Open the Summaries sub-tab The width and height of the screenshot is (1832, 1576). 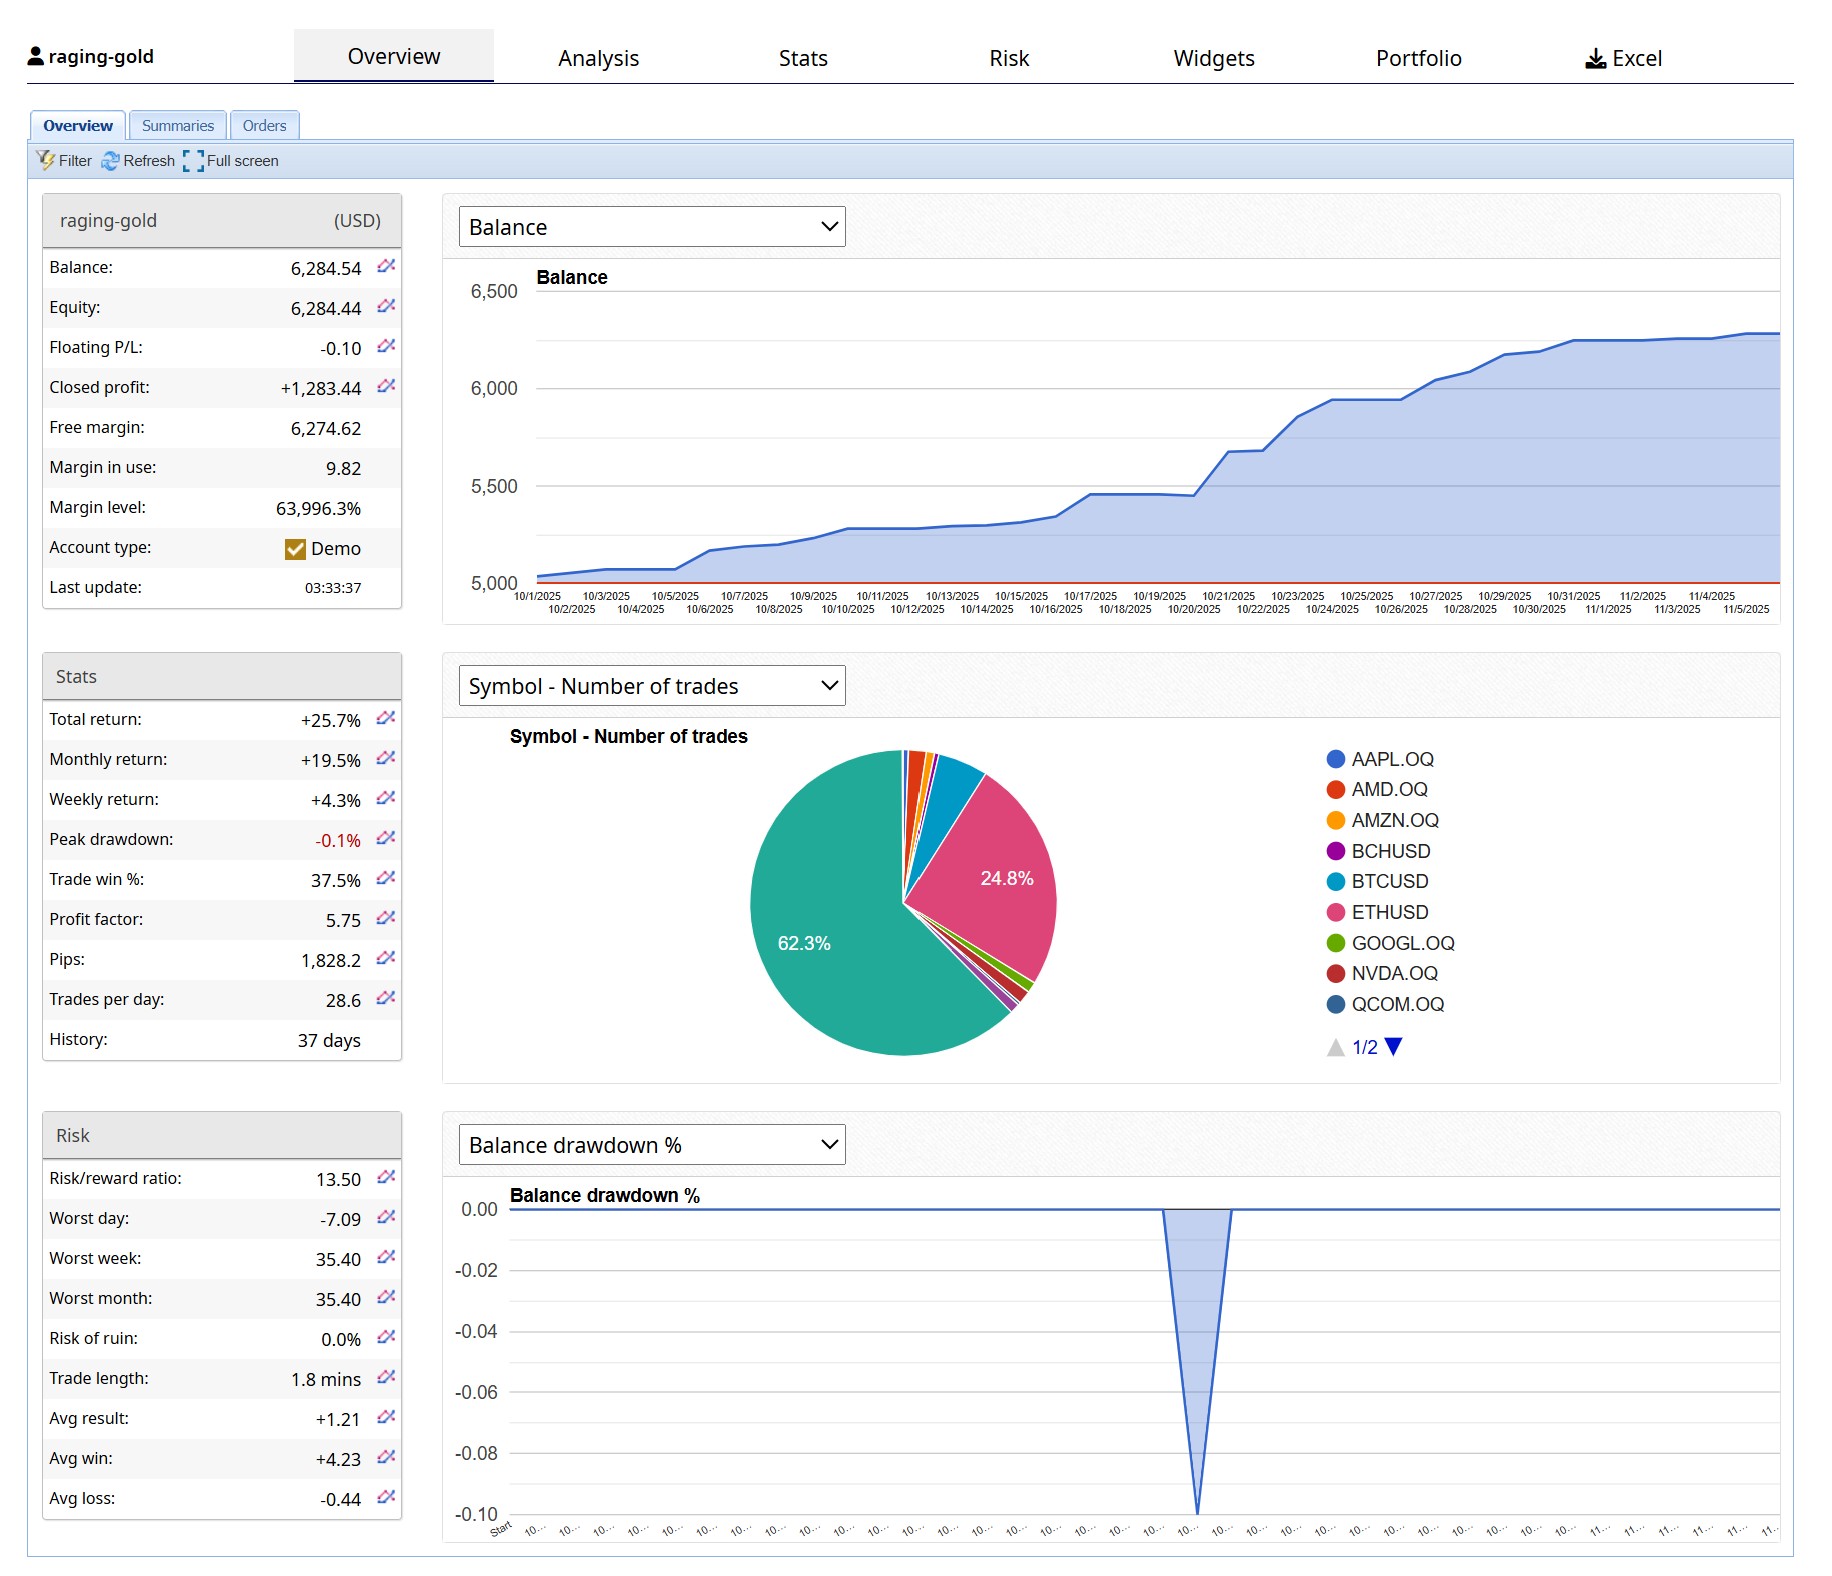coord(178,126)
